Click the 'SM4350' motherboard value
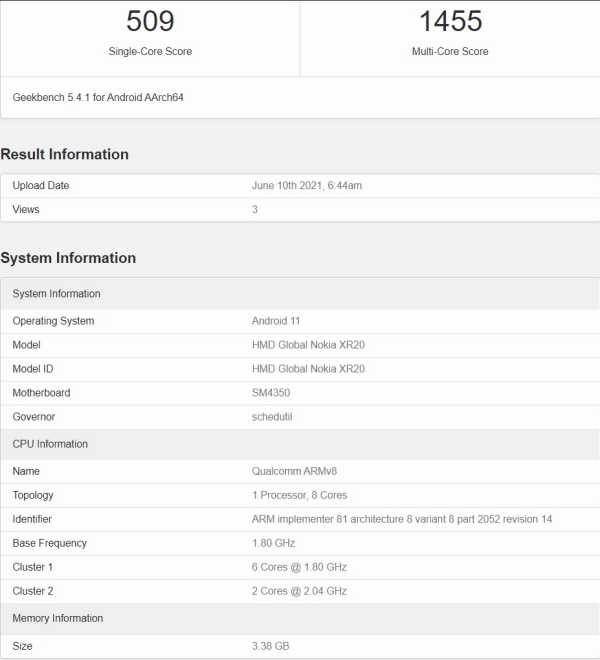The height and width of the screenshot is (660, 600). [271, 393]
